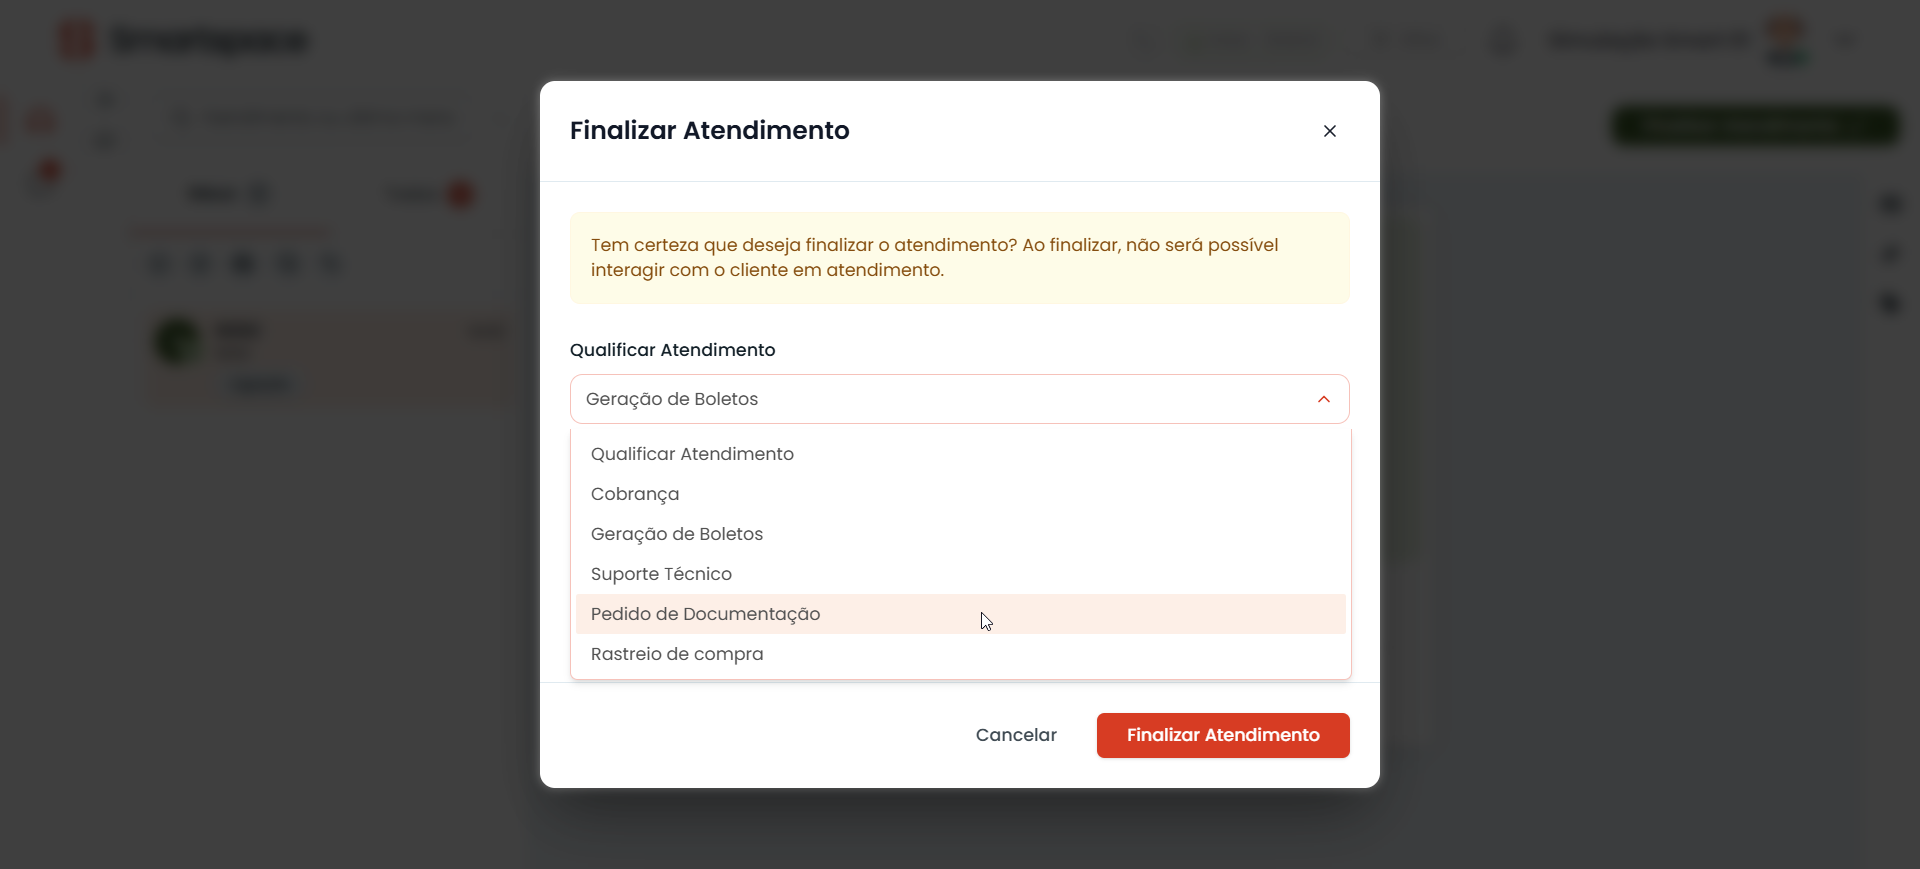Open the user profile avatar in header
The height and width of the screenshot is (869, 1920).
tap(1787, 40)
